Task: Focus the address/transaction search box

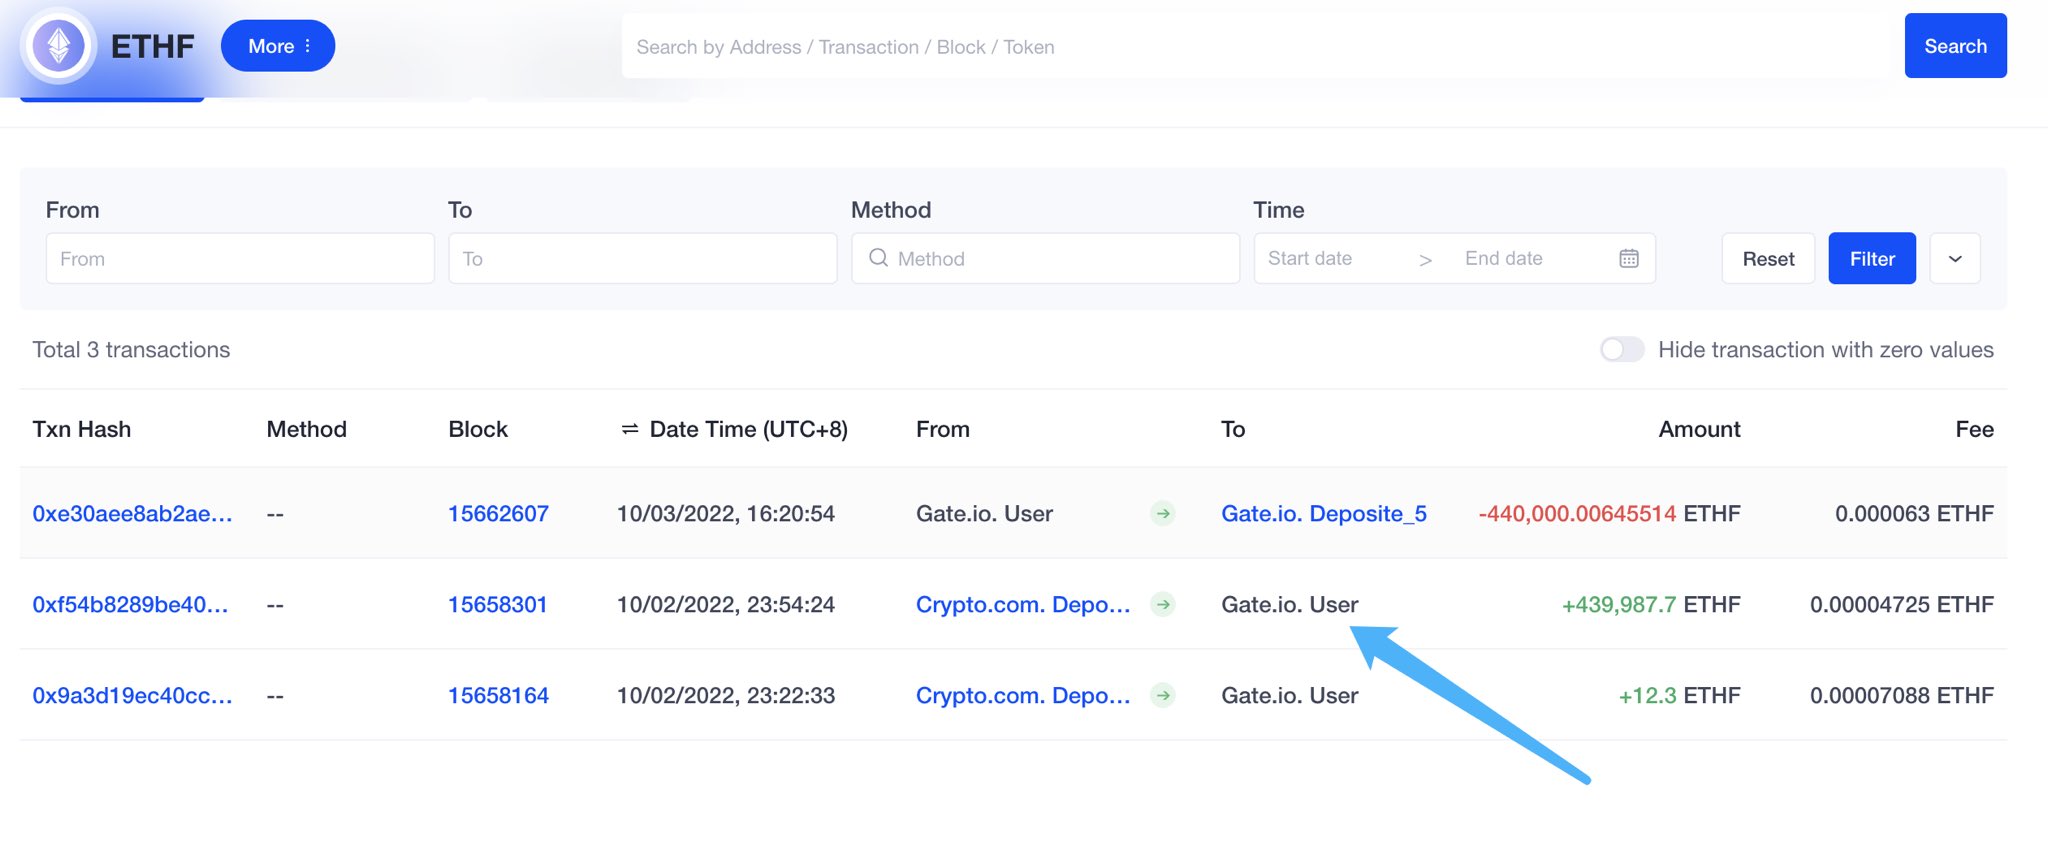Action: pyautogui.click(x=1257, y=46)
